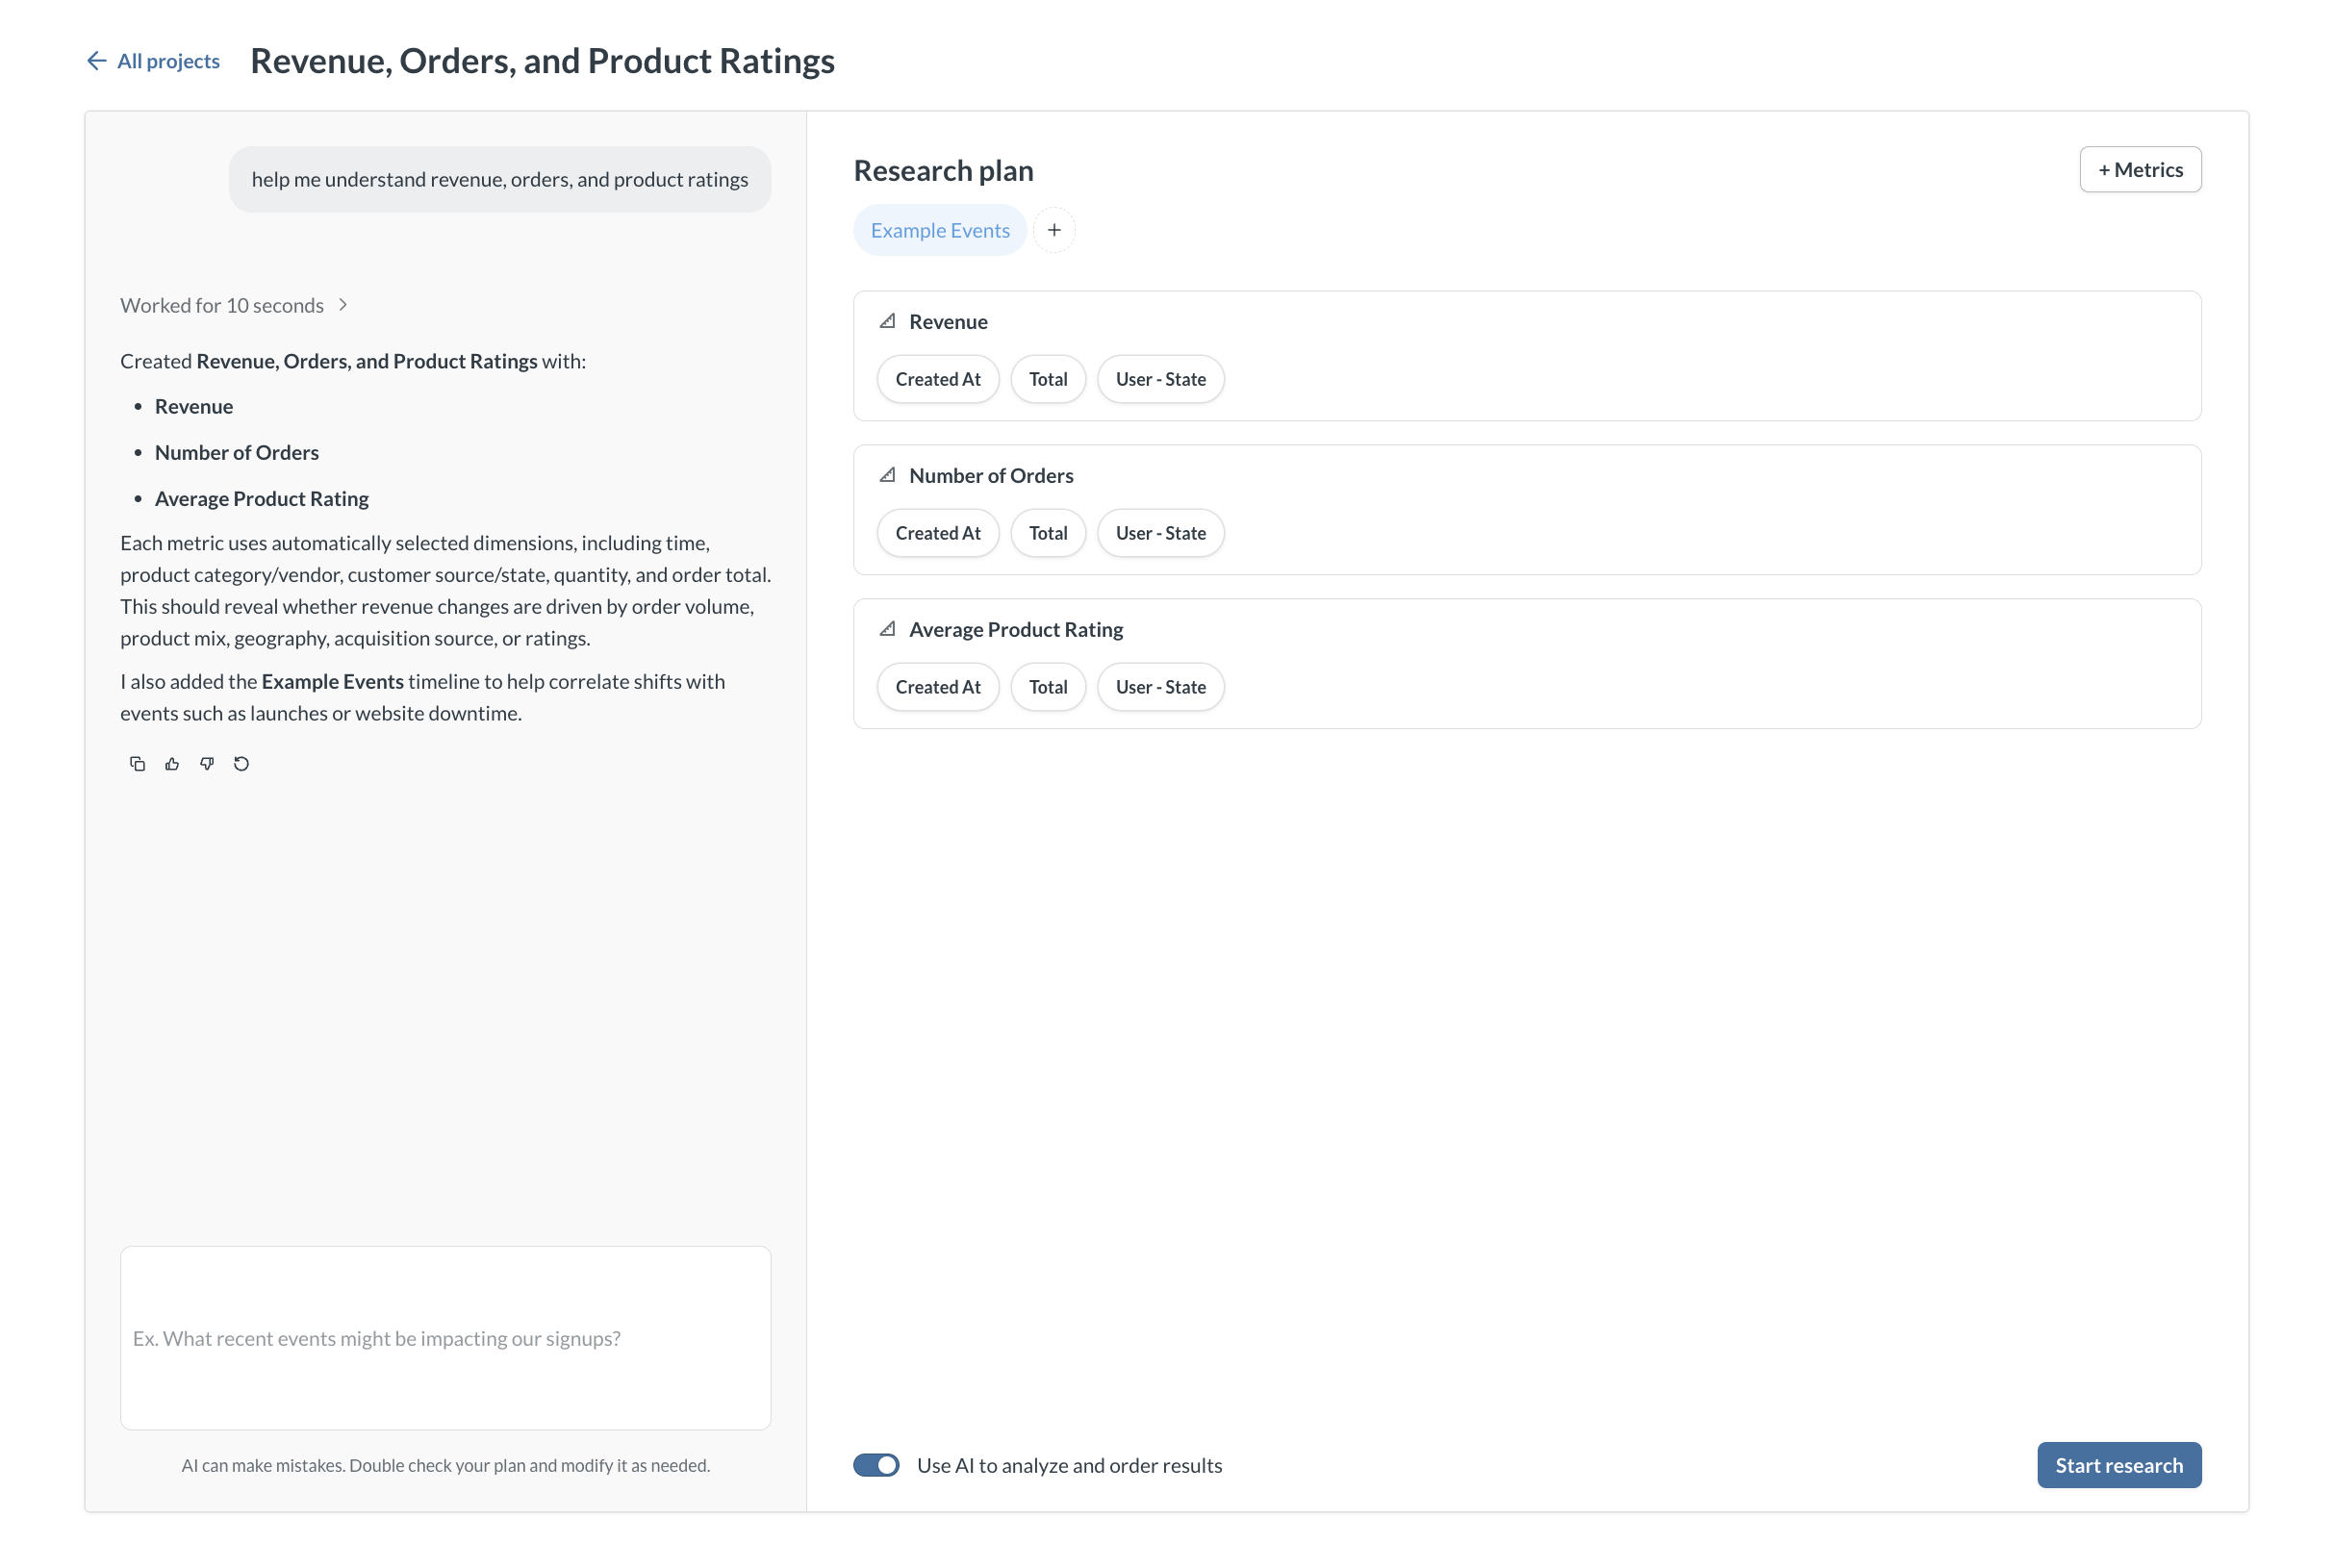The width and height of the screenshot is (2334, 1568).
Task: Click the back arrow to All projects
Action: (96, 61)
